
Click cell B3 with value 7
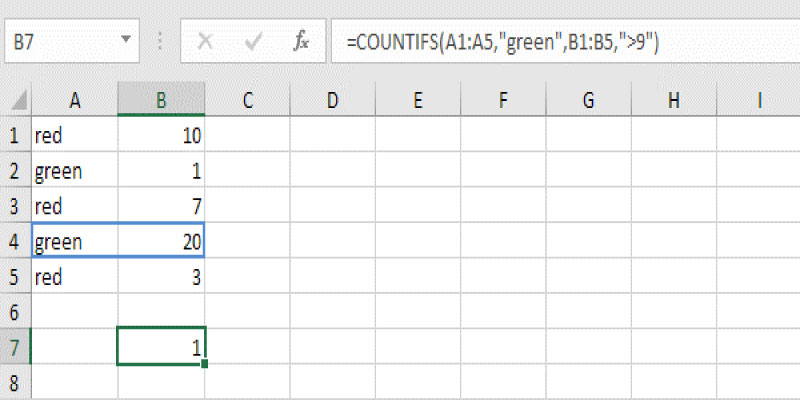tap(161, 206)
